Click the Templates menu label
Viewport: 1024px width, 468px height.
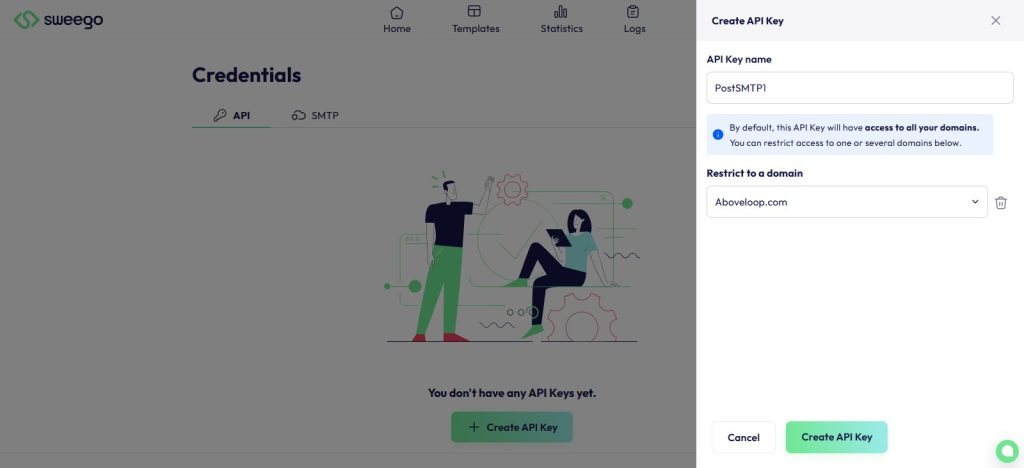coord(475,29)
